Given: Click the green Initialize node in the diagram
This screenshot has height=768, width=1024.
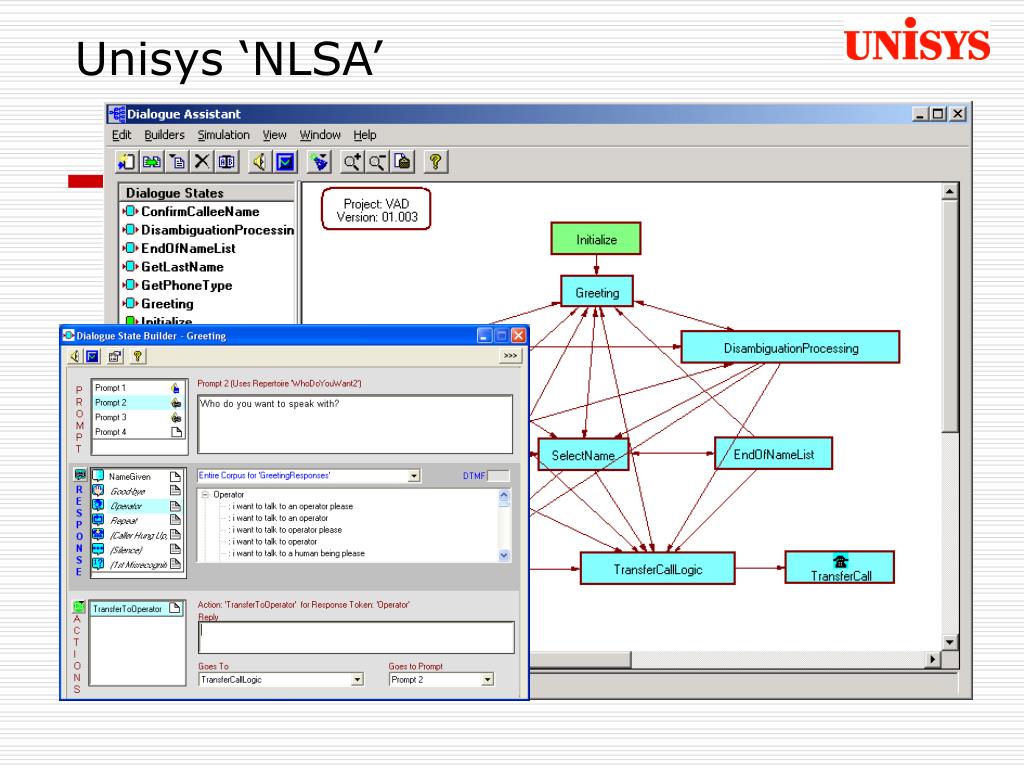Looking at the screenshot, I should coord(596,239).
